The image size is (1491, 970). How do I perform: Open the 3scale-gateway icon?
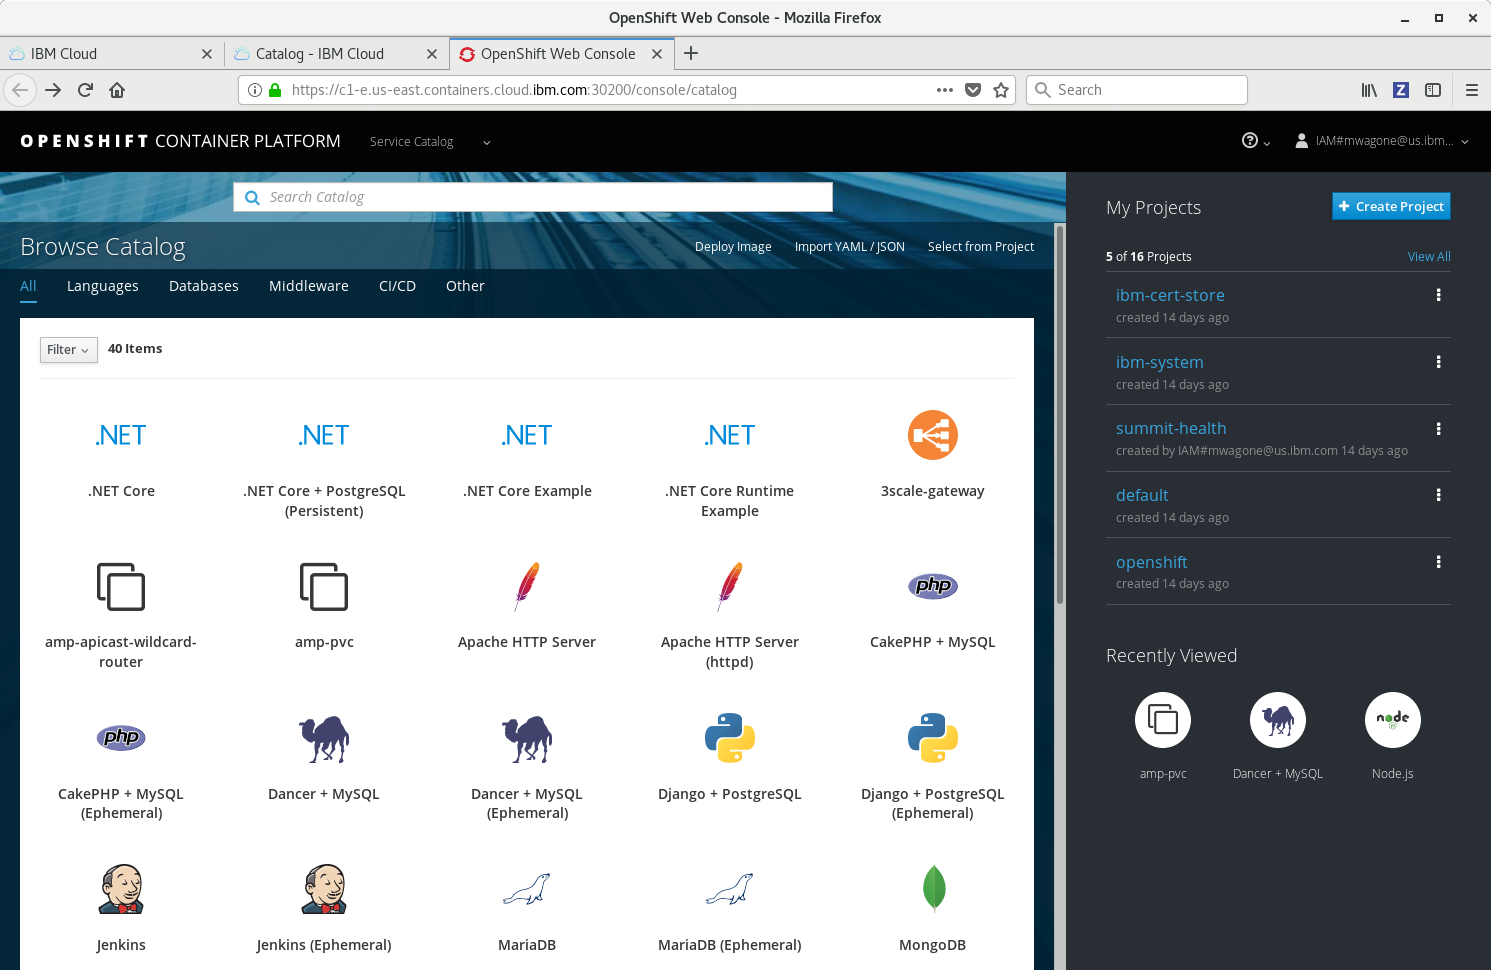(933, 435)
